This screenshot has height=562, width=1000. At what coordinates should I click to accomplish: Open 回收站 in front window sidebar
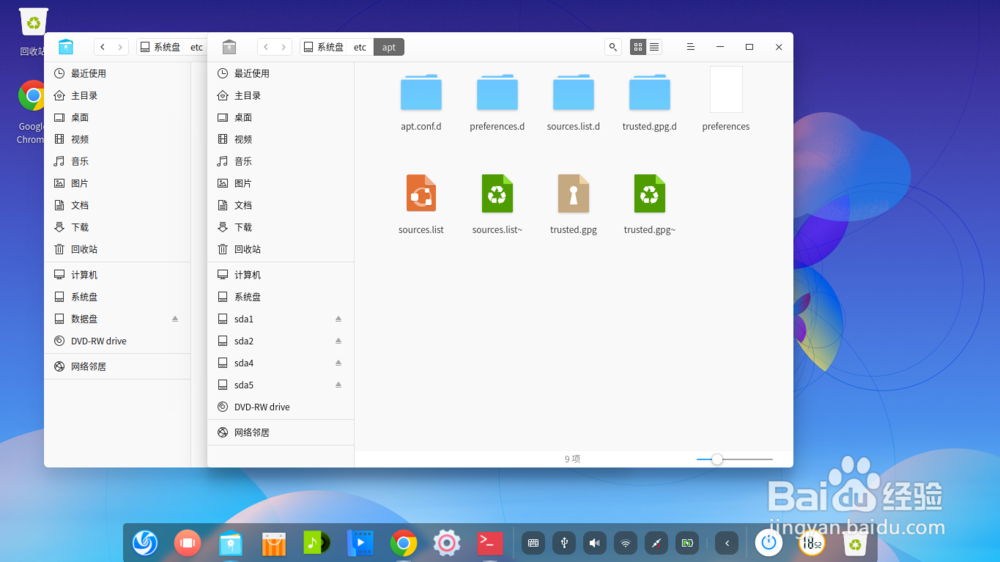coord(281,249)
